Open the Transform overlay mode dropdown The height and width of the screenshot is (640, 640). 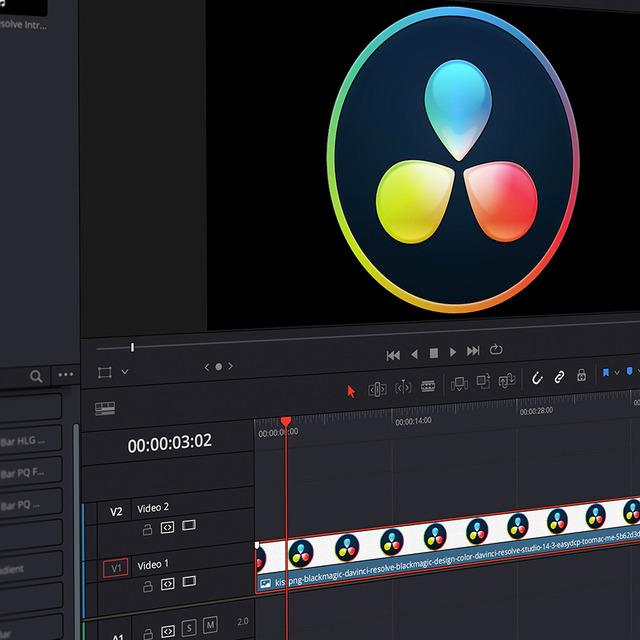125,371
